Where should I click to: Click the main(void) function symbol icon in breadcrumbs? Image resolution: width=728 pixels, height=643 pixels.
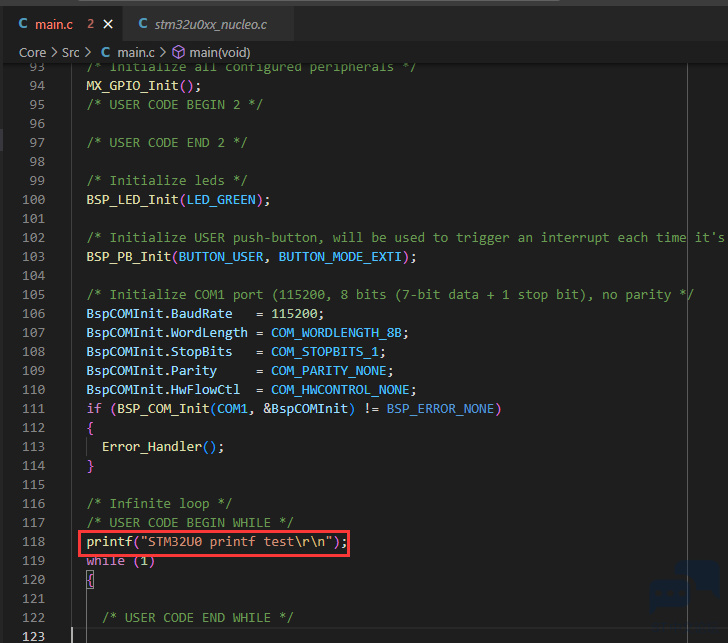point(179,52)
